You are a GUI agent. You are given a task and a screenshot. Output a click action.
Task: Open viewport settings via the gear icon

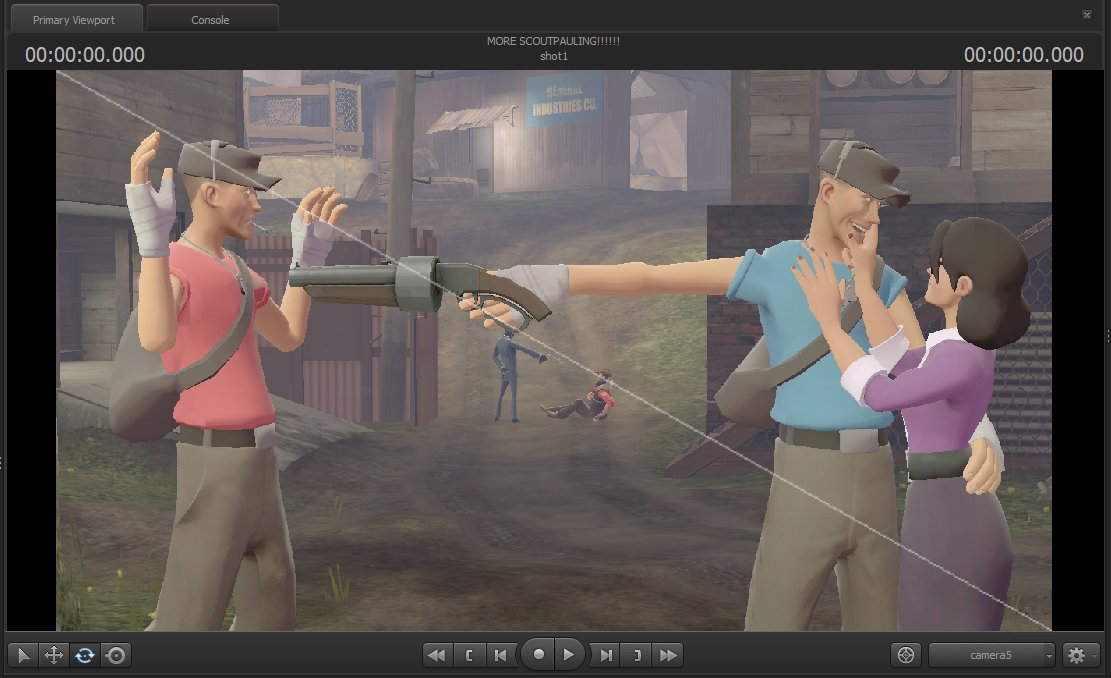point(1076,655)
